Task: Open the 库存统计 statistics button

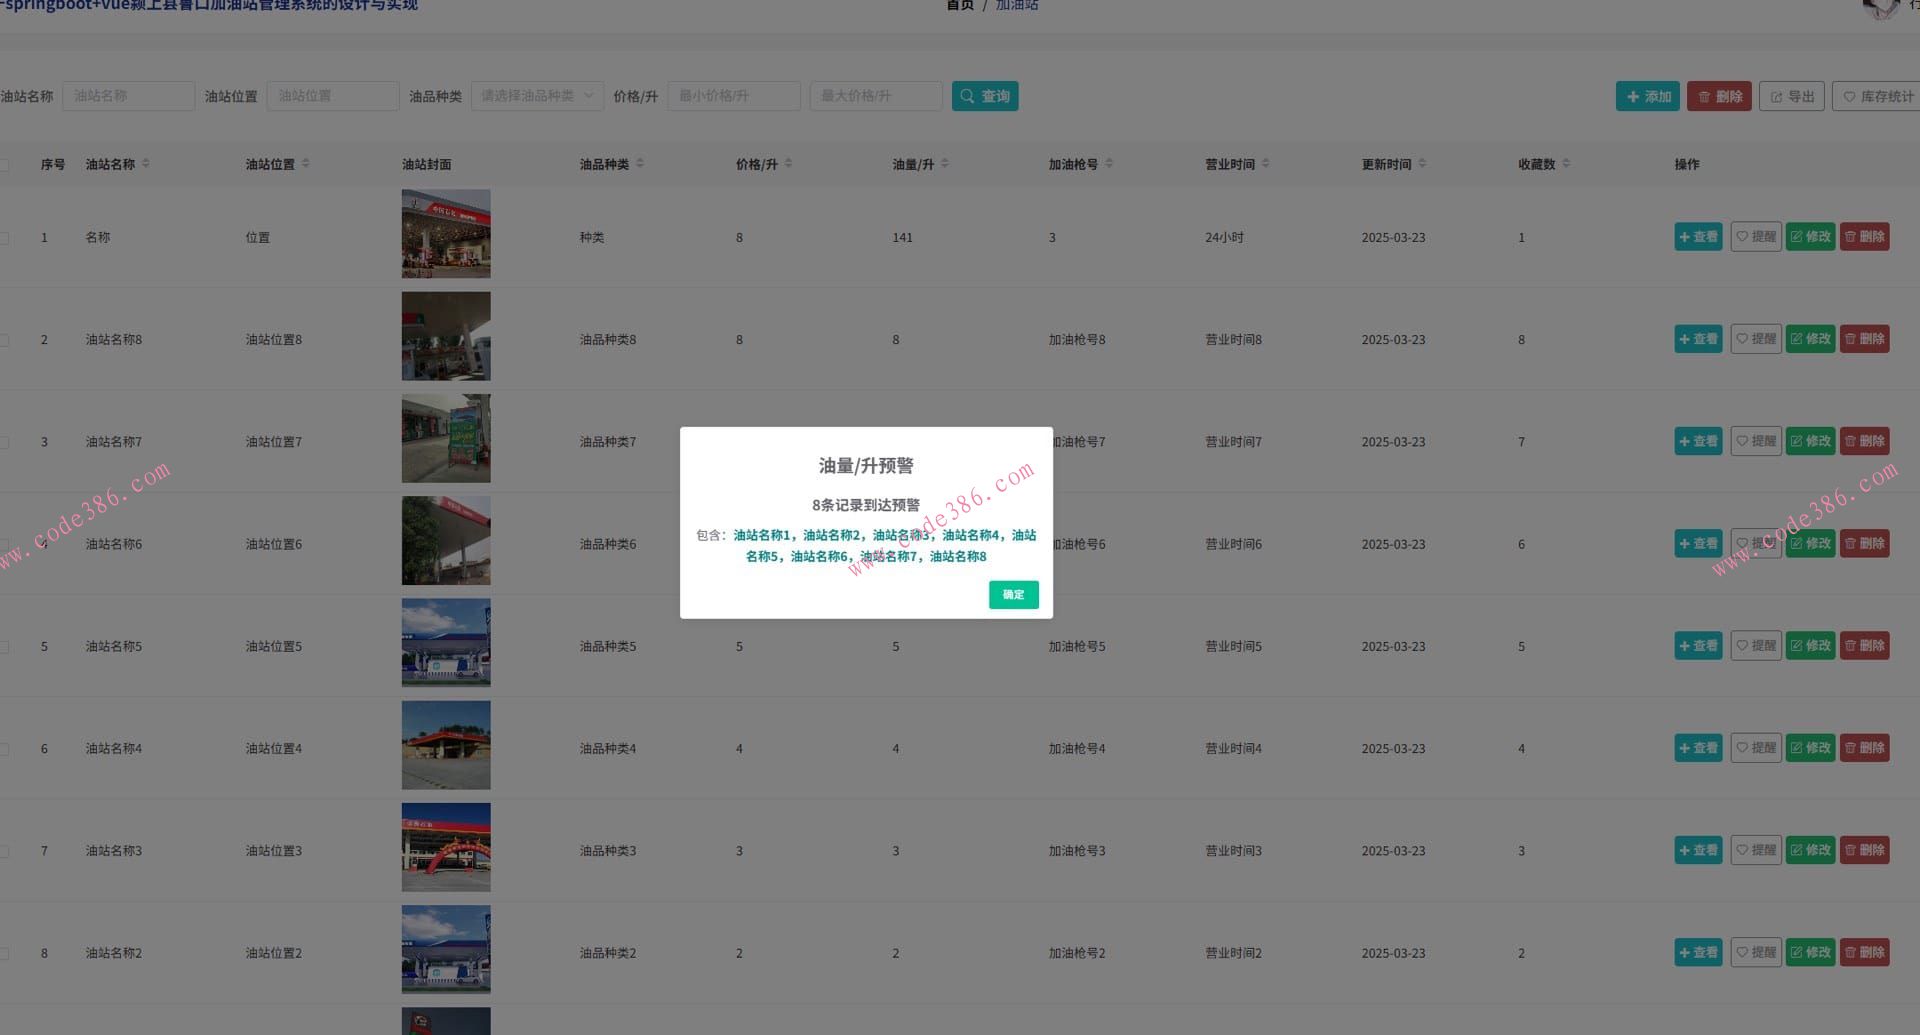Action: pyautogui.click(x=1877, y=96)
